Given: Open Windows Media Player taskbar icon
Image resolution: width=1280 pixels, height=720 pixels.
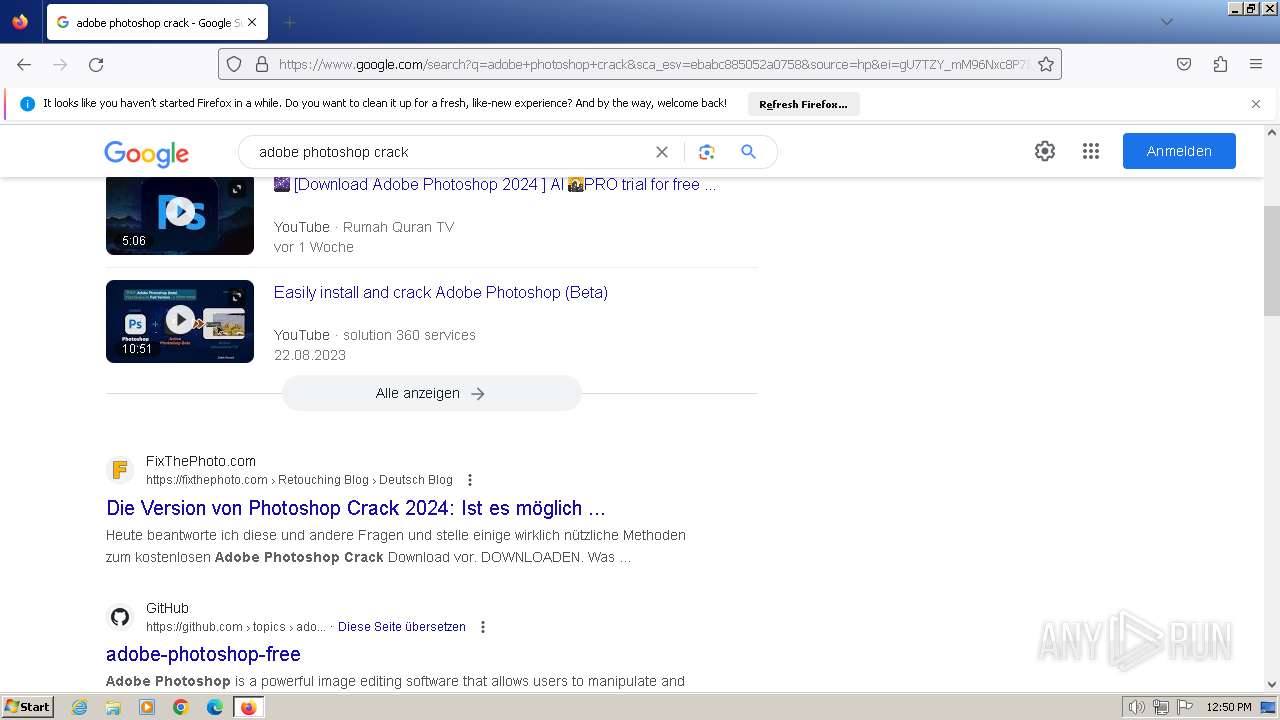Looking at the screenshot, I should [147, 707].
